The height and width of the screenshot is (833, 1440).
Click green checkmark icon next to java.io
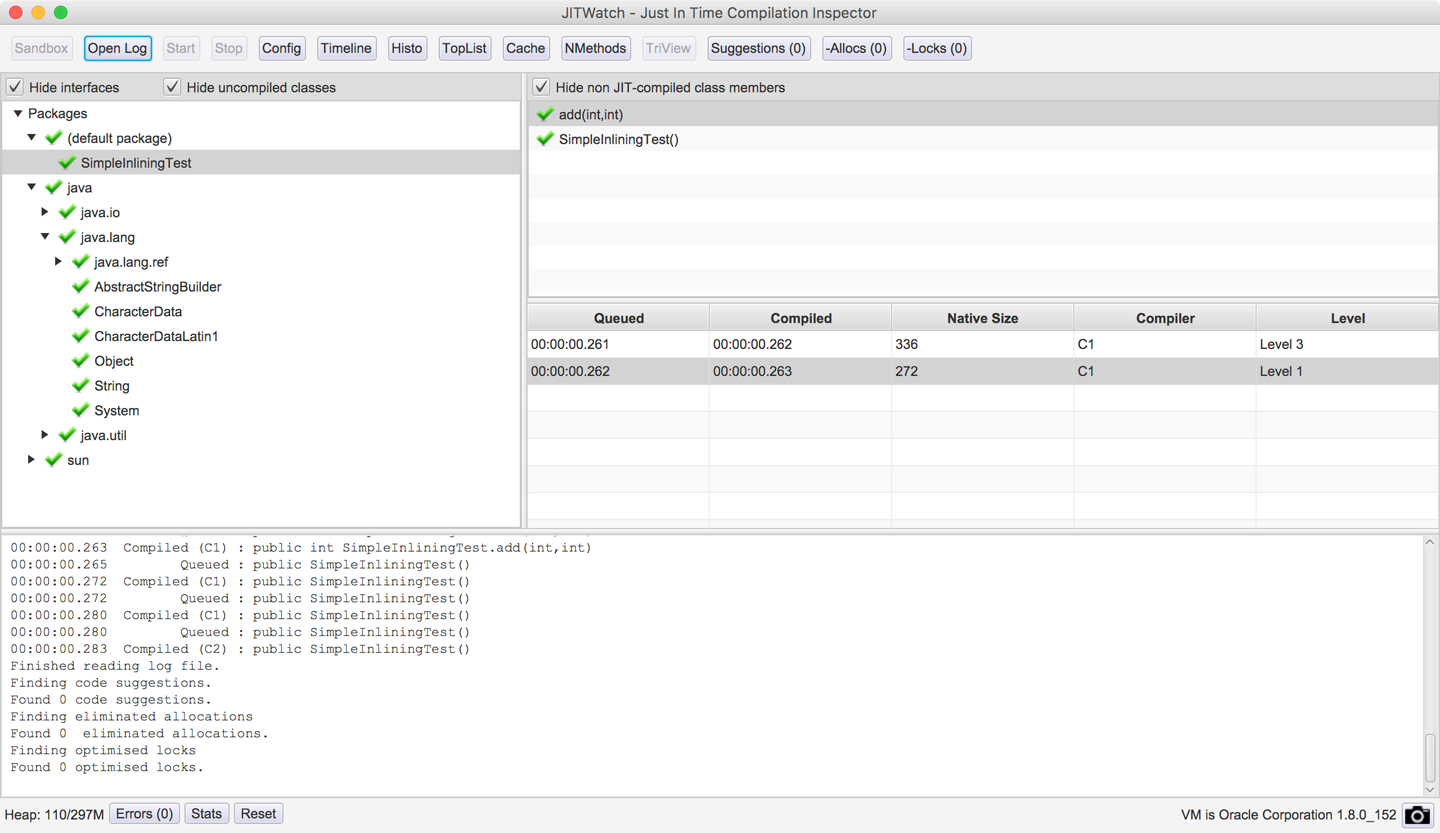(x=67, y=212)
